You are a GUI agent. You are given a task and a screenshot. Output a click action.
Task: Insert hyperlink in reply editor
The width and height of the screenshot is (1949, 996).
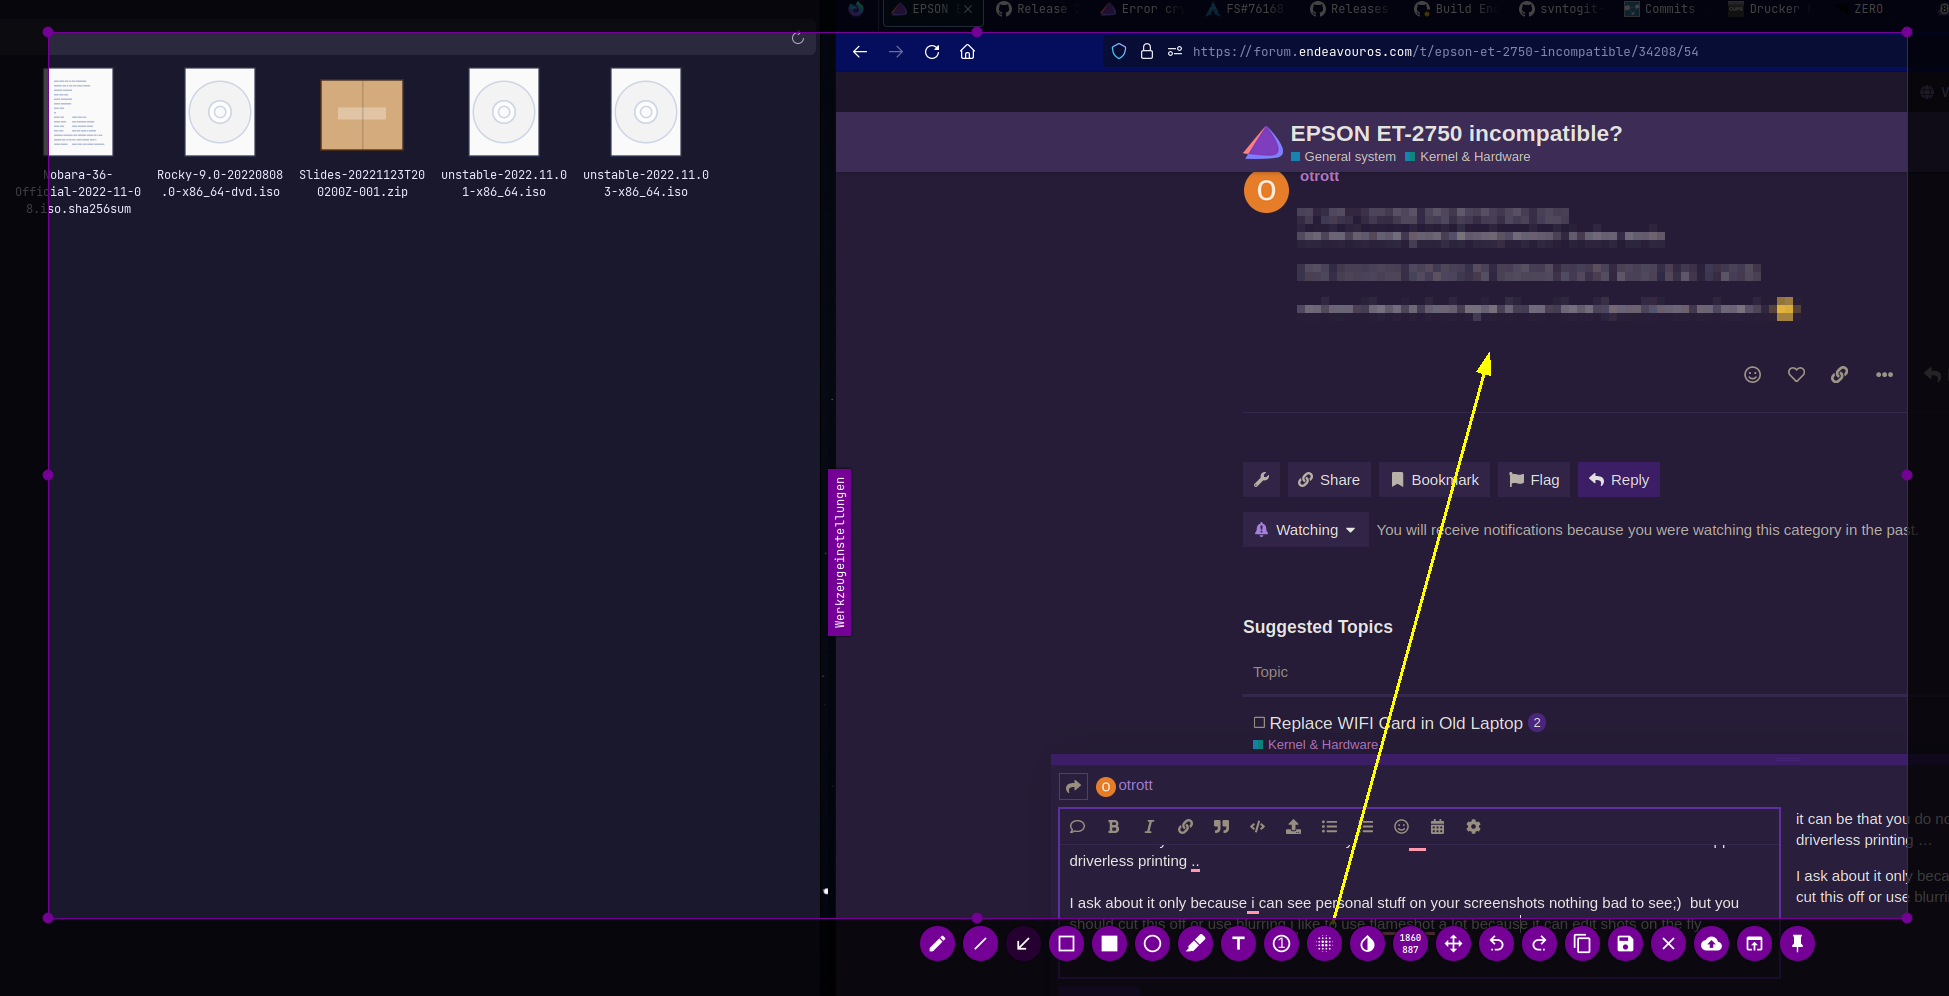(1185, 827)
